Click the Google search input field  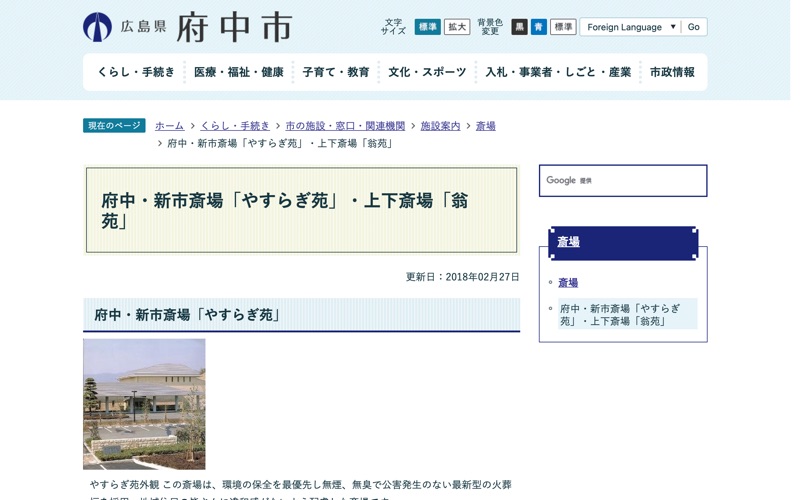[623, 181]
